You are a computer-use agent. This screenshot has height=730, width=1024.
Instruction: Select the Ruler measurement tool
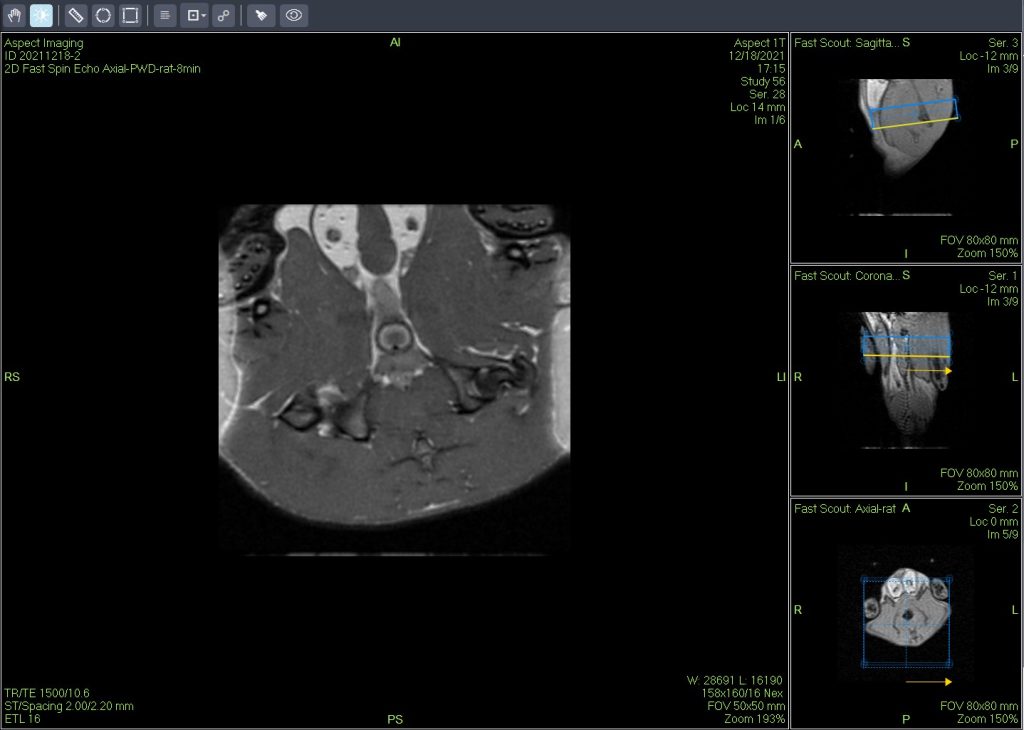point(76,15)
